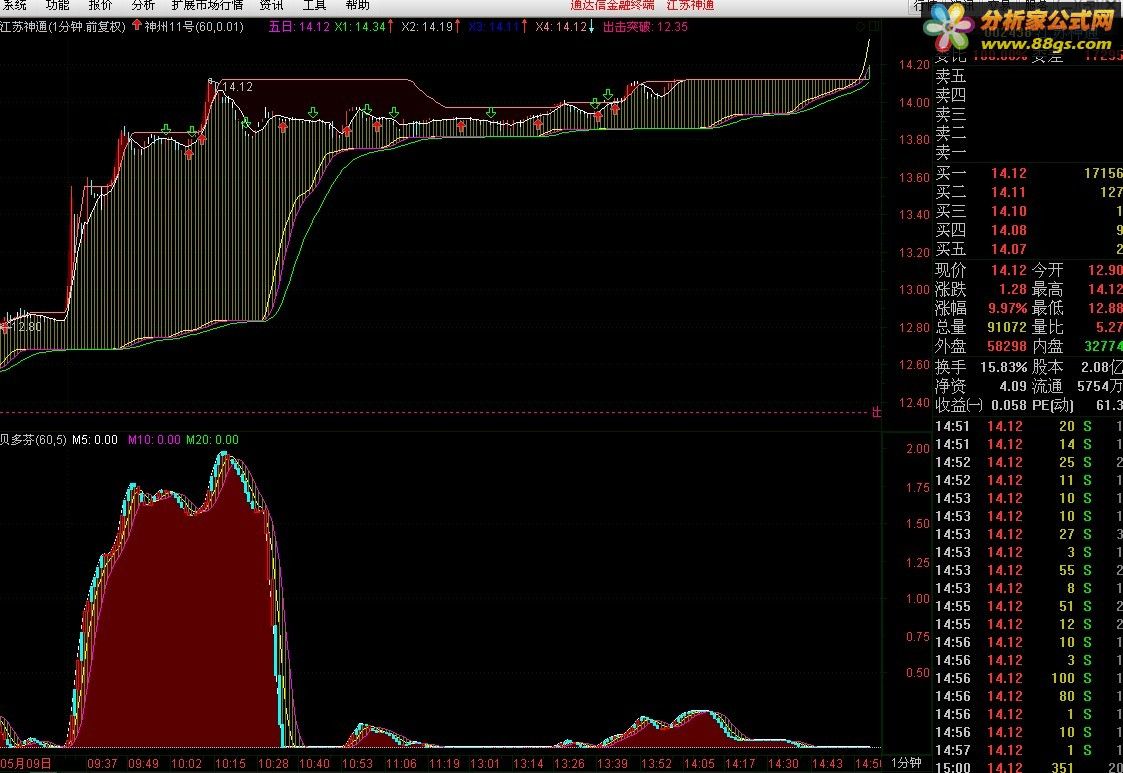
Task: Click the 内盘 label
Action: click(x=1047, y=346)
